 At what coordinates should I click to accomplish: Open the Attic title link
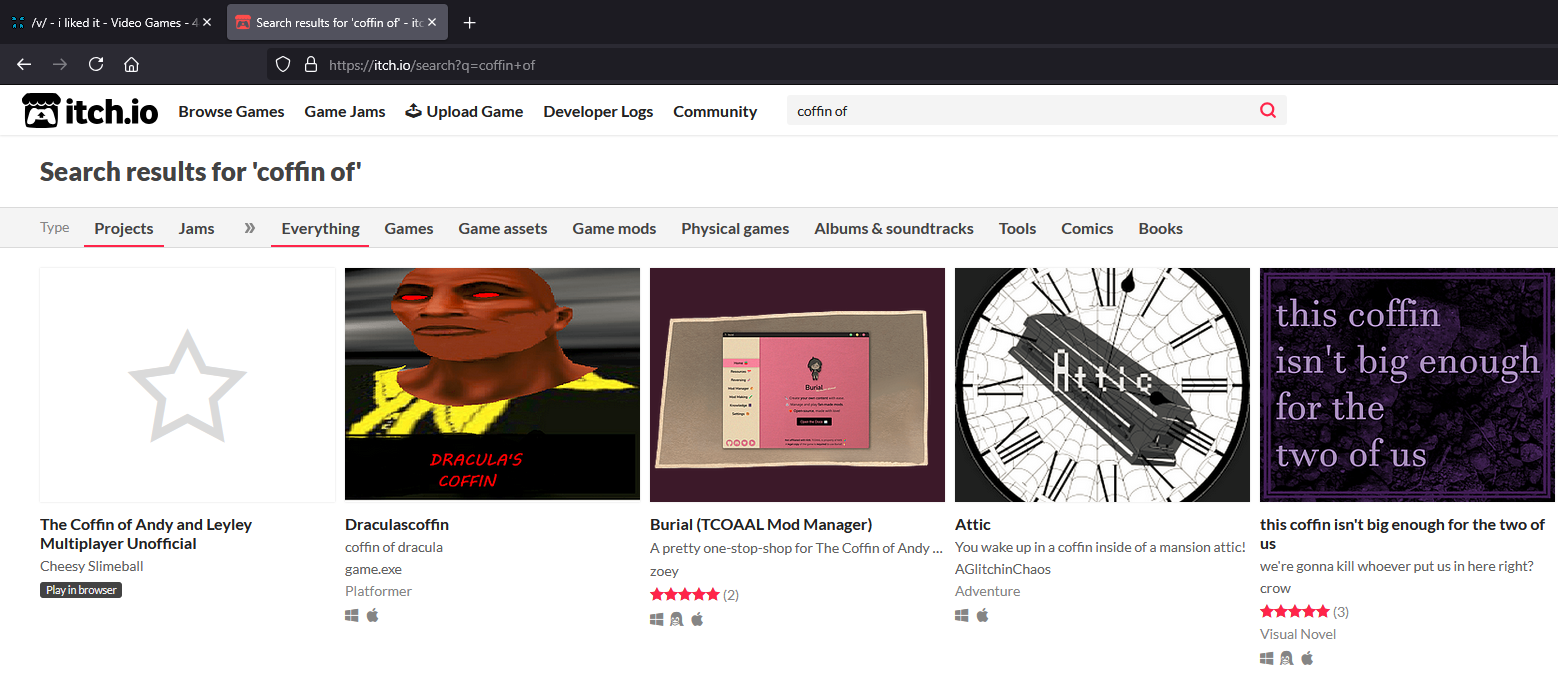pos(973,524)
